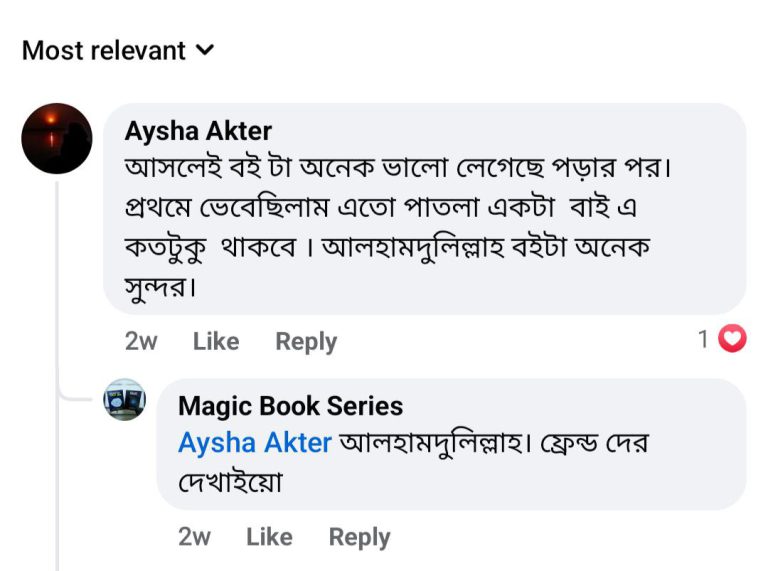Click the Magic Book Series page name
Image resolution: width=768 pixels, height=571 pixels.
290,406
